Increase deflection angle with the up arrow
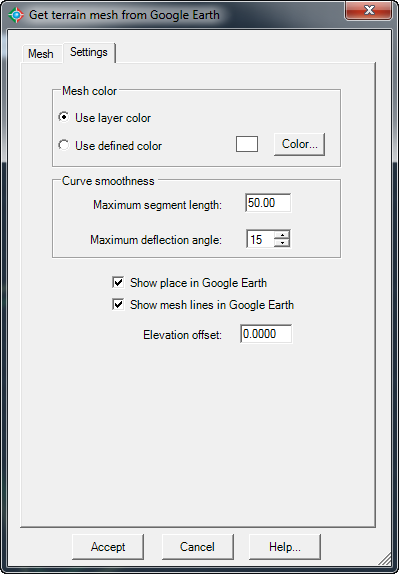Screen dimensions: 399x574 pyautogui.click(x=282, y=235)
